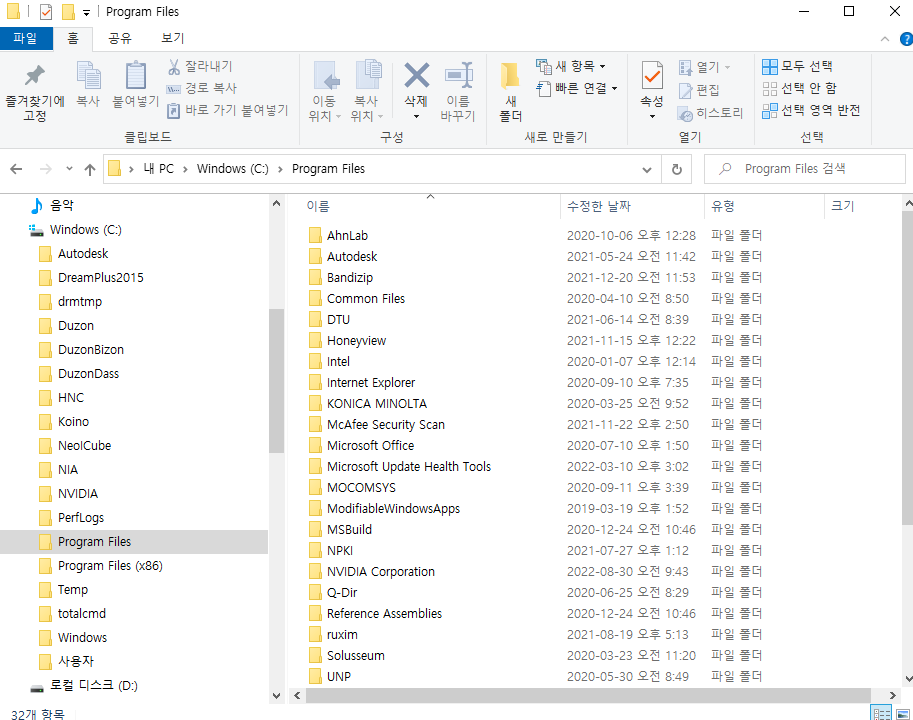
Task: Click the Back navigation arrow
Action: tap(16, 169)
